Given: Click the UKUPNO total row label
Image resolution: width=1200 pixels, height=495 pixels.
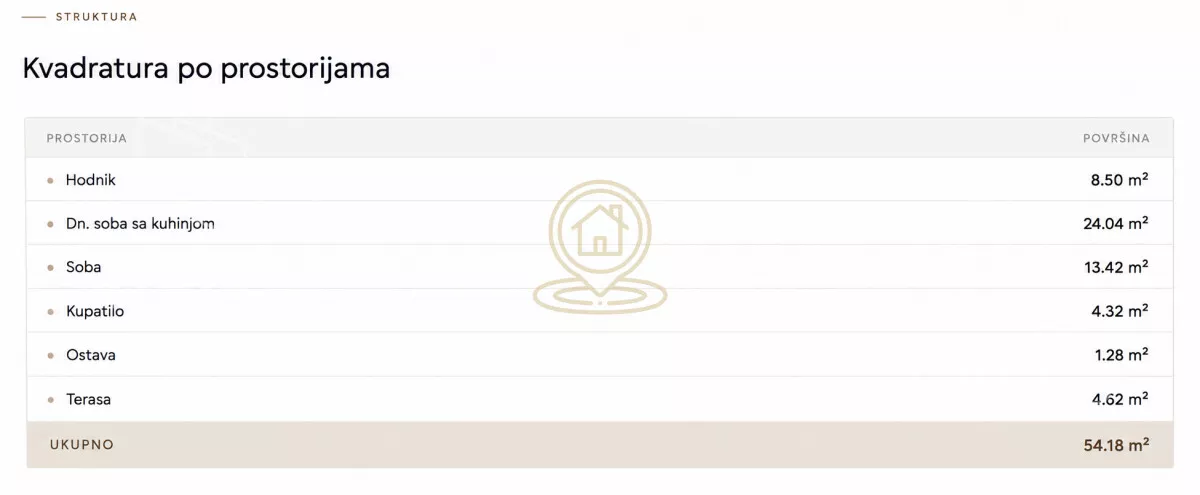Looking at the screenshot, I should tap(82, 444).
